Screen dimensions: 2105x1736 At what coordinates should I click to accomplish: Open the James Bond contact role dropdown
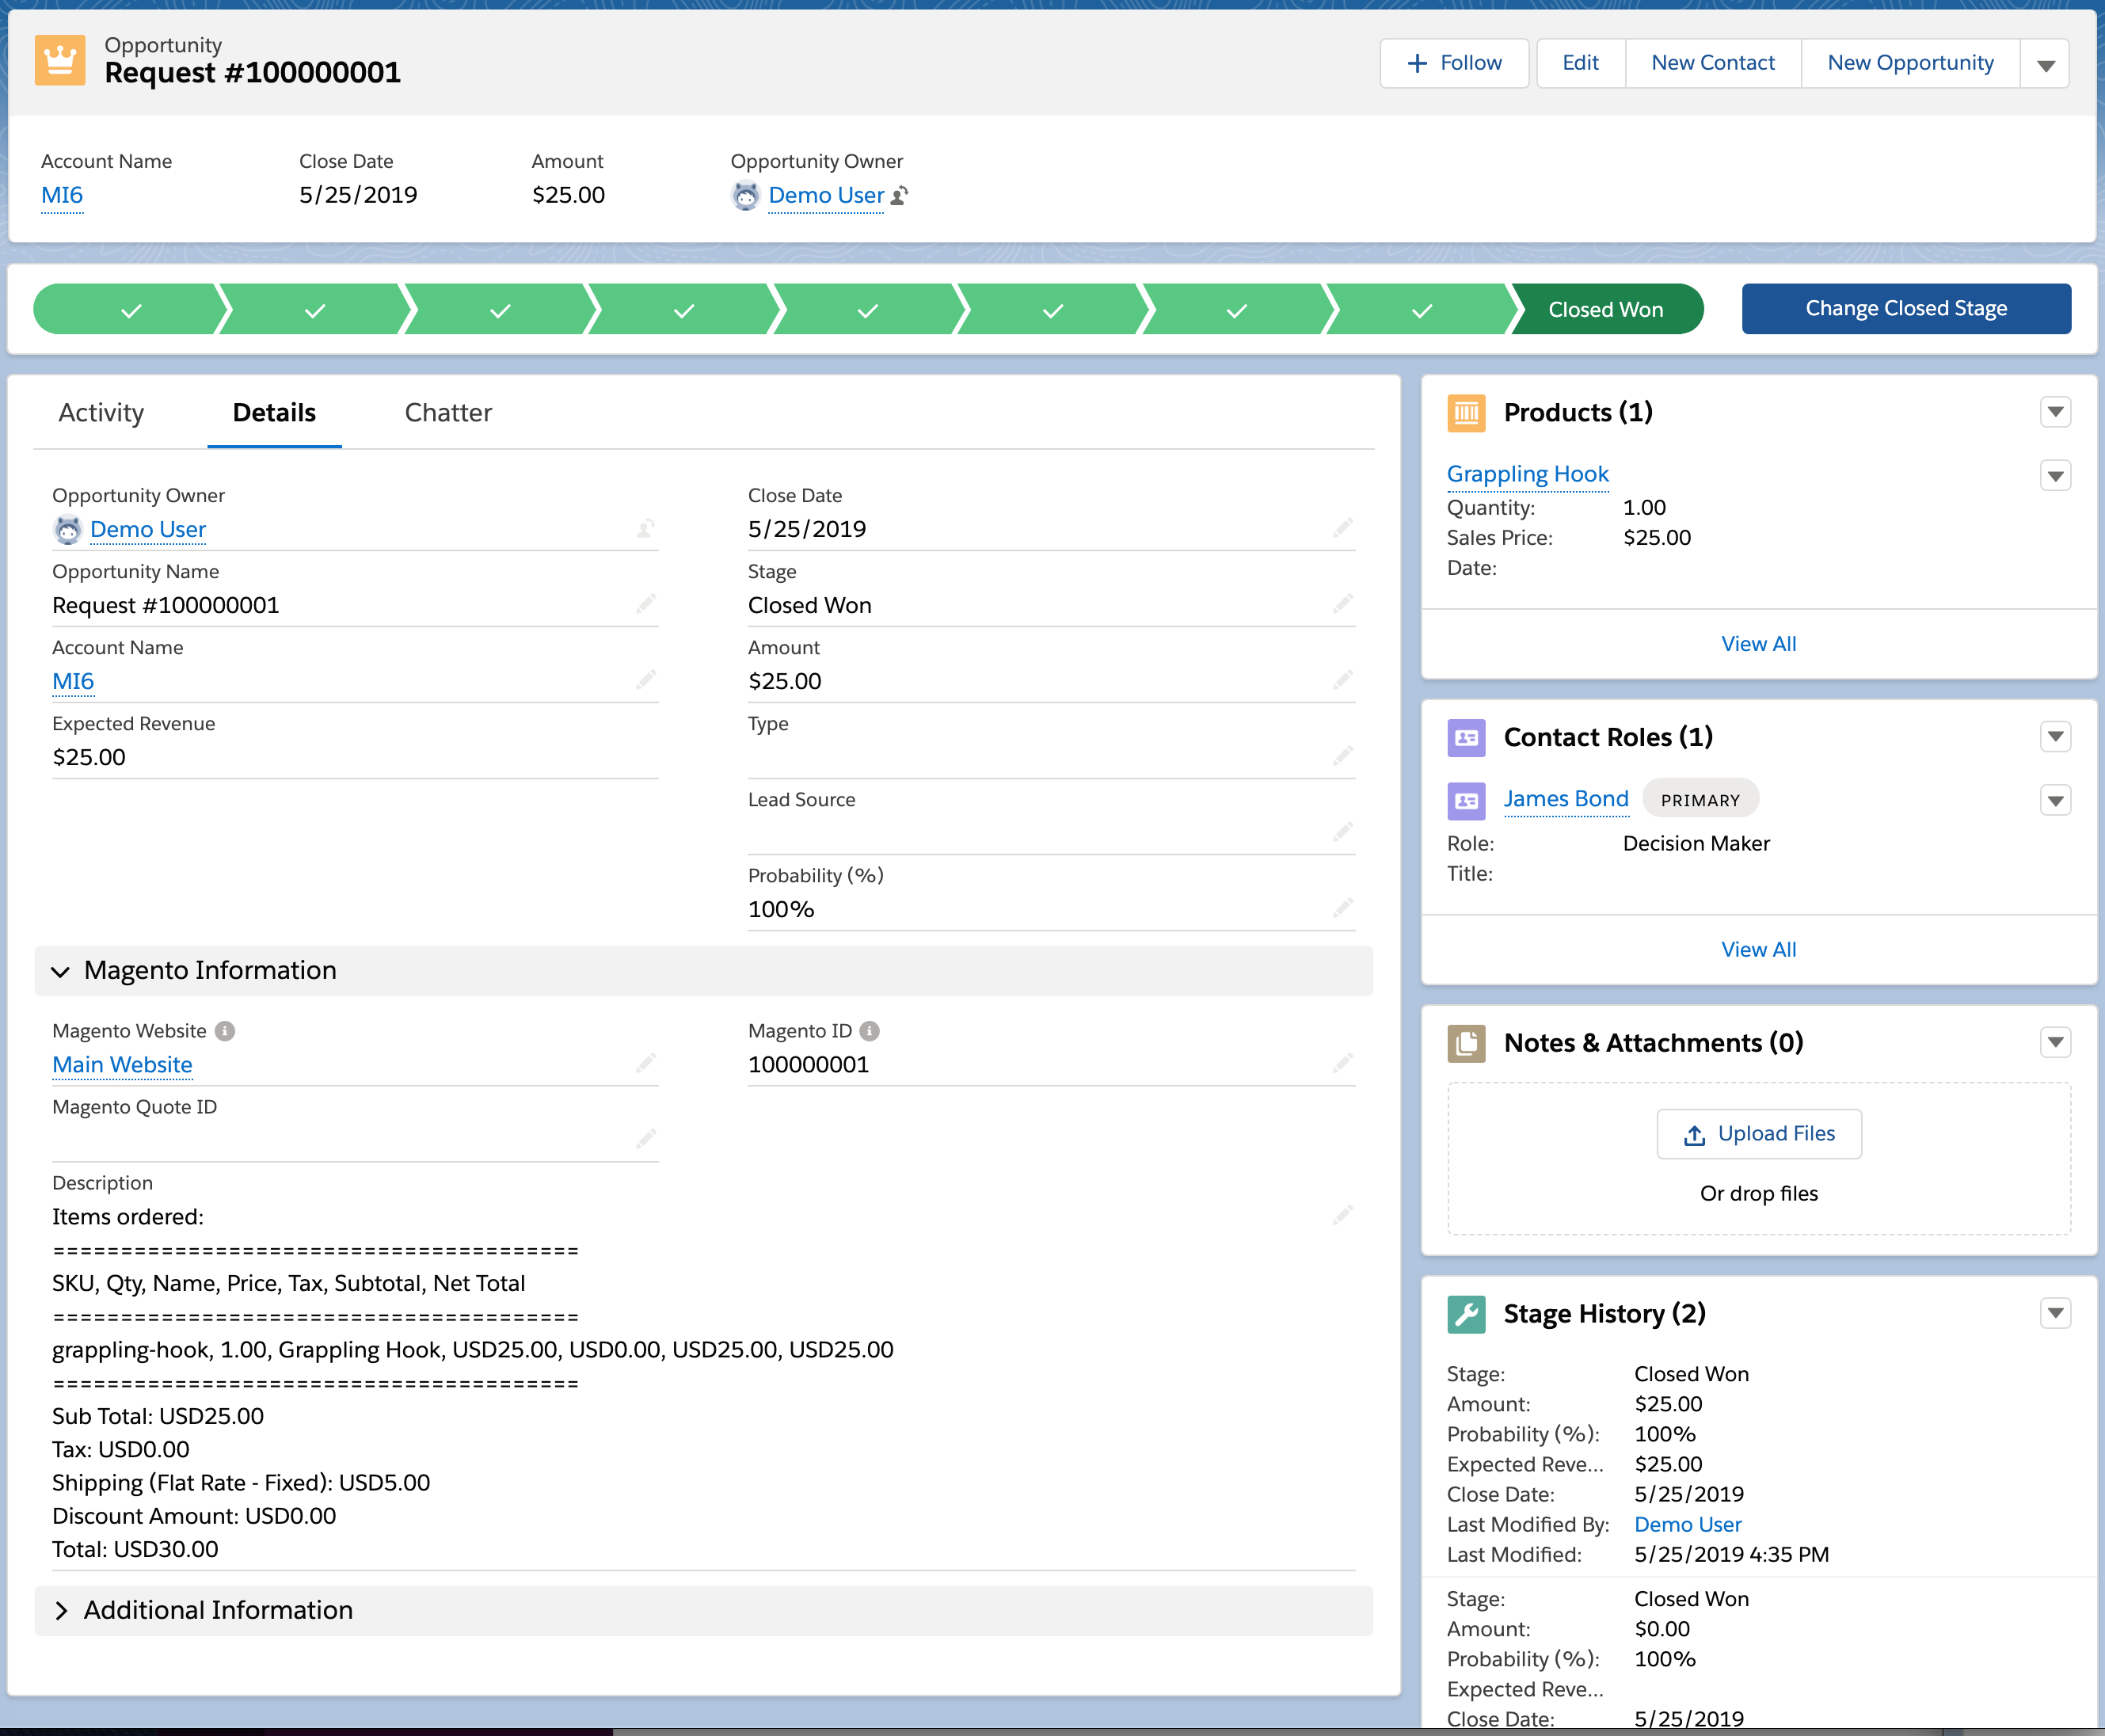coord(2055,800)
